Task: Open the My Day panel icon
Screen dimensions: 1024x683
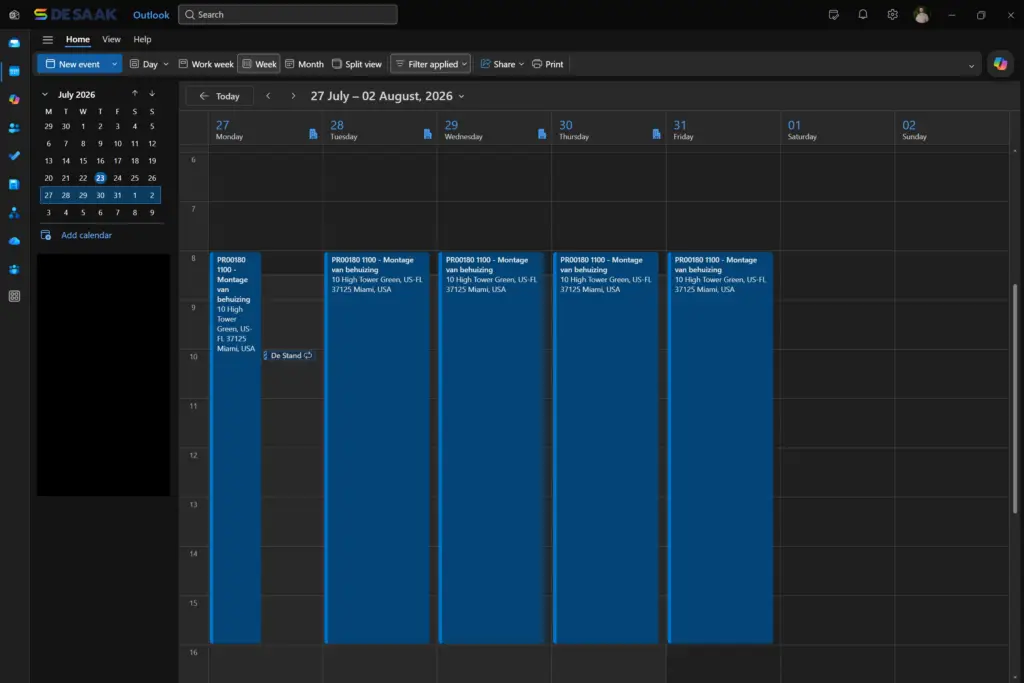Action: [833, 14]
